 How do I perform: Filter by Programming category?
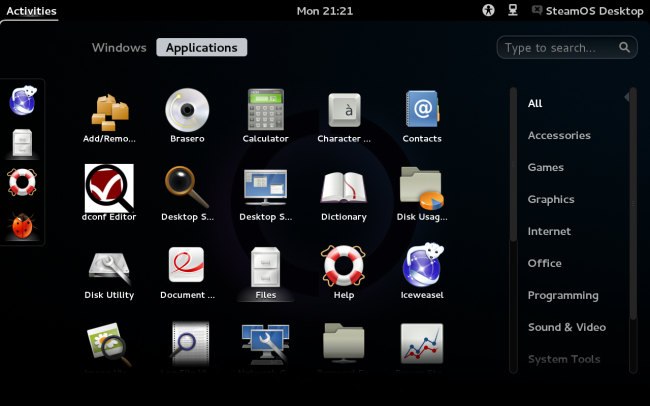(563, 295)
